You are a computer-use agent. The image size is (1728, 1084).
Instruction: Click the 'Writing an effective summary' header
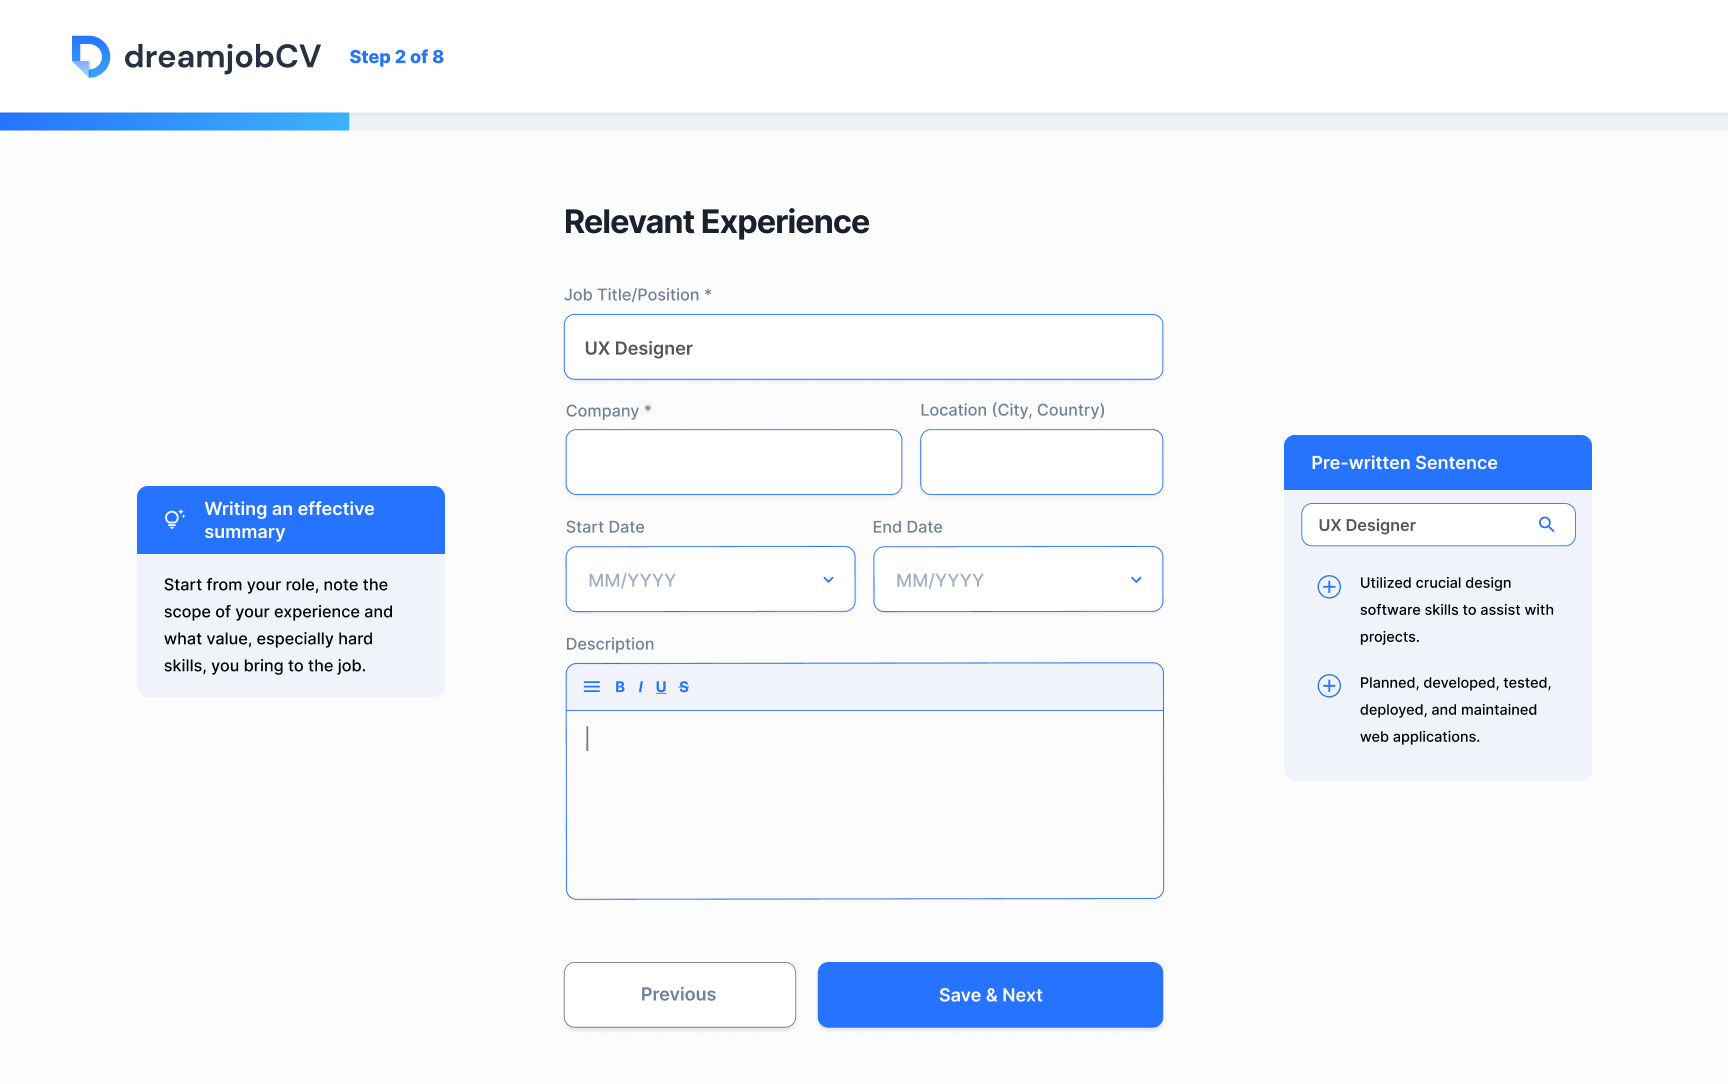[x=291, y=520]
